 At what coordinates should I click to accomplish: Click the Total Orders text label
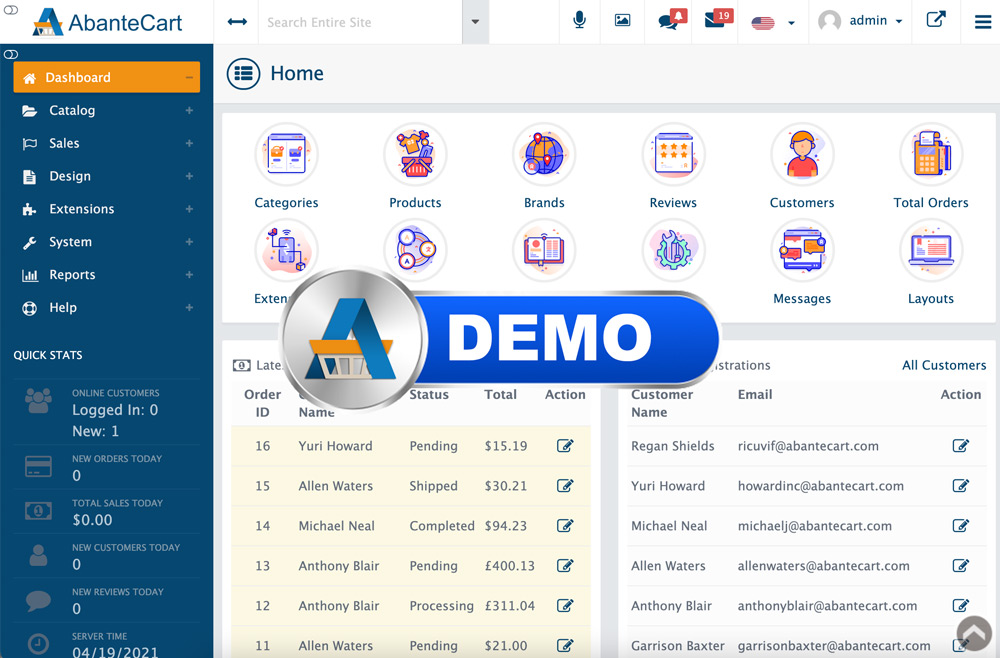pos(931,203)
